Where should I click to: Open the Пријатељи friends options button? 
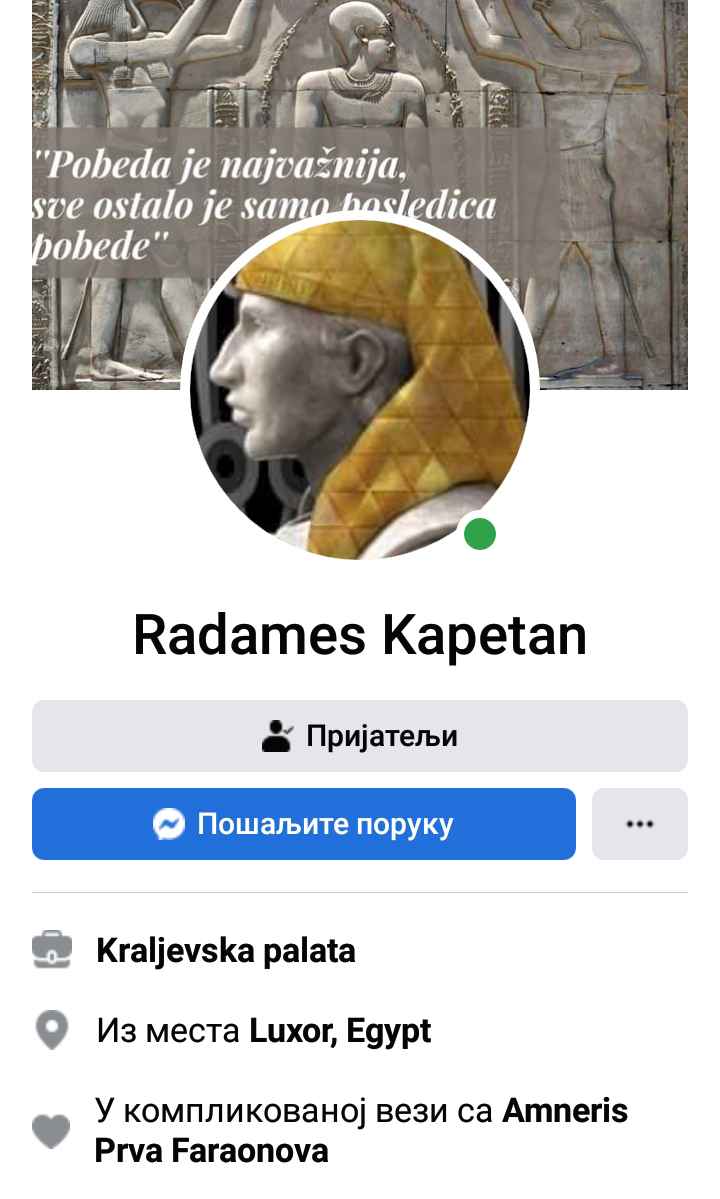point(360,736)
